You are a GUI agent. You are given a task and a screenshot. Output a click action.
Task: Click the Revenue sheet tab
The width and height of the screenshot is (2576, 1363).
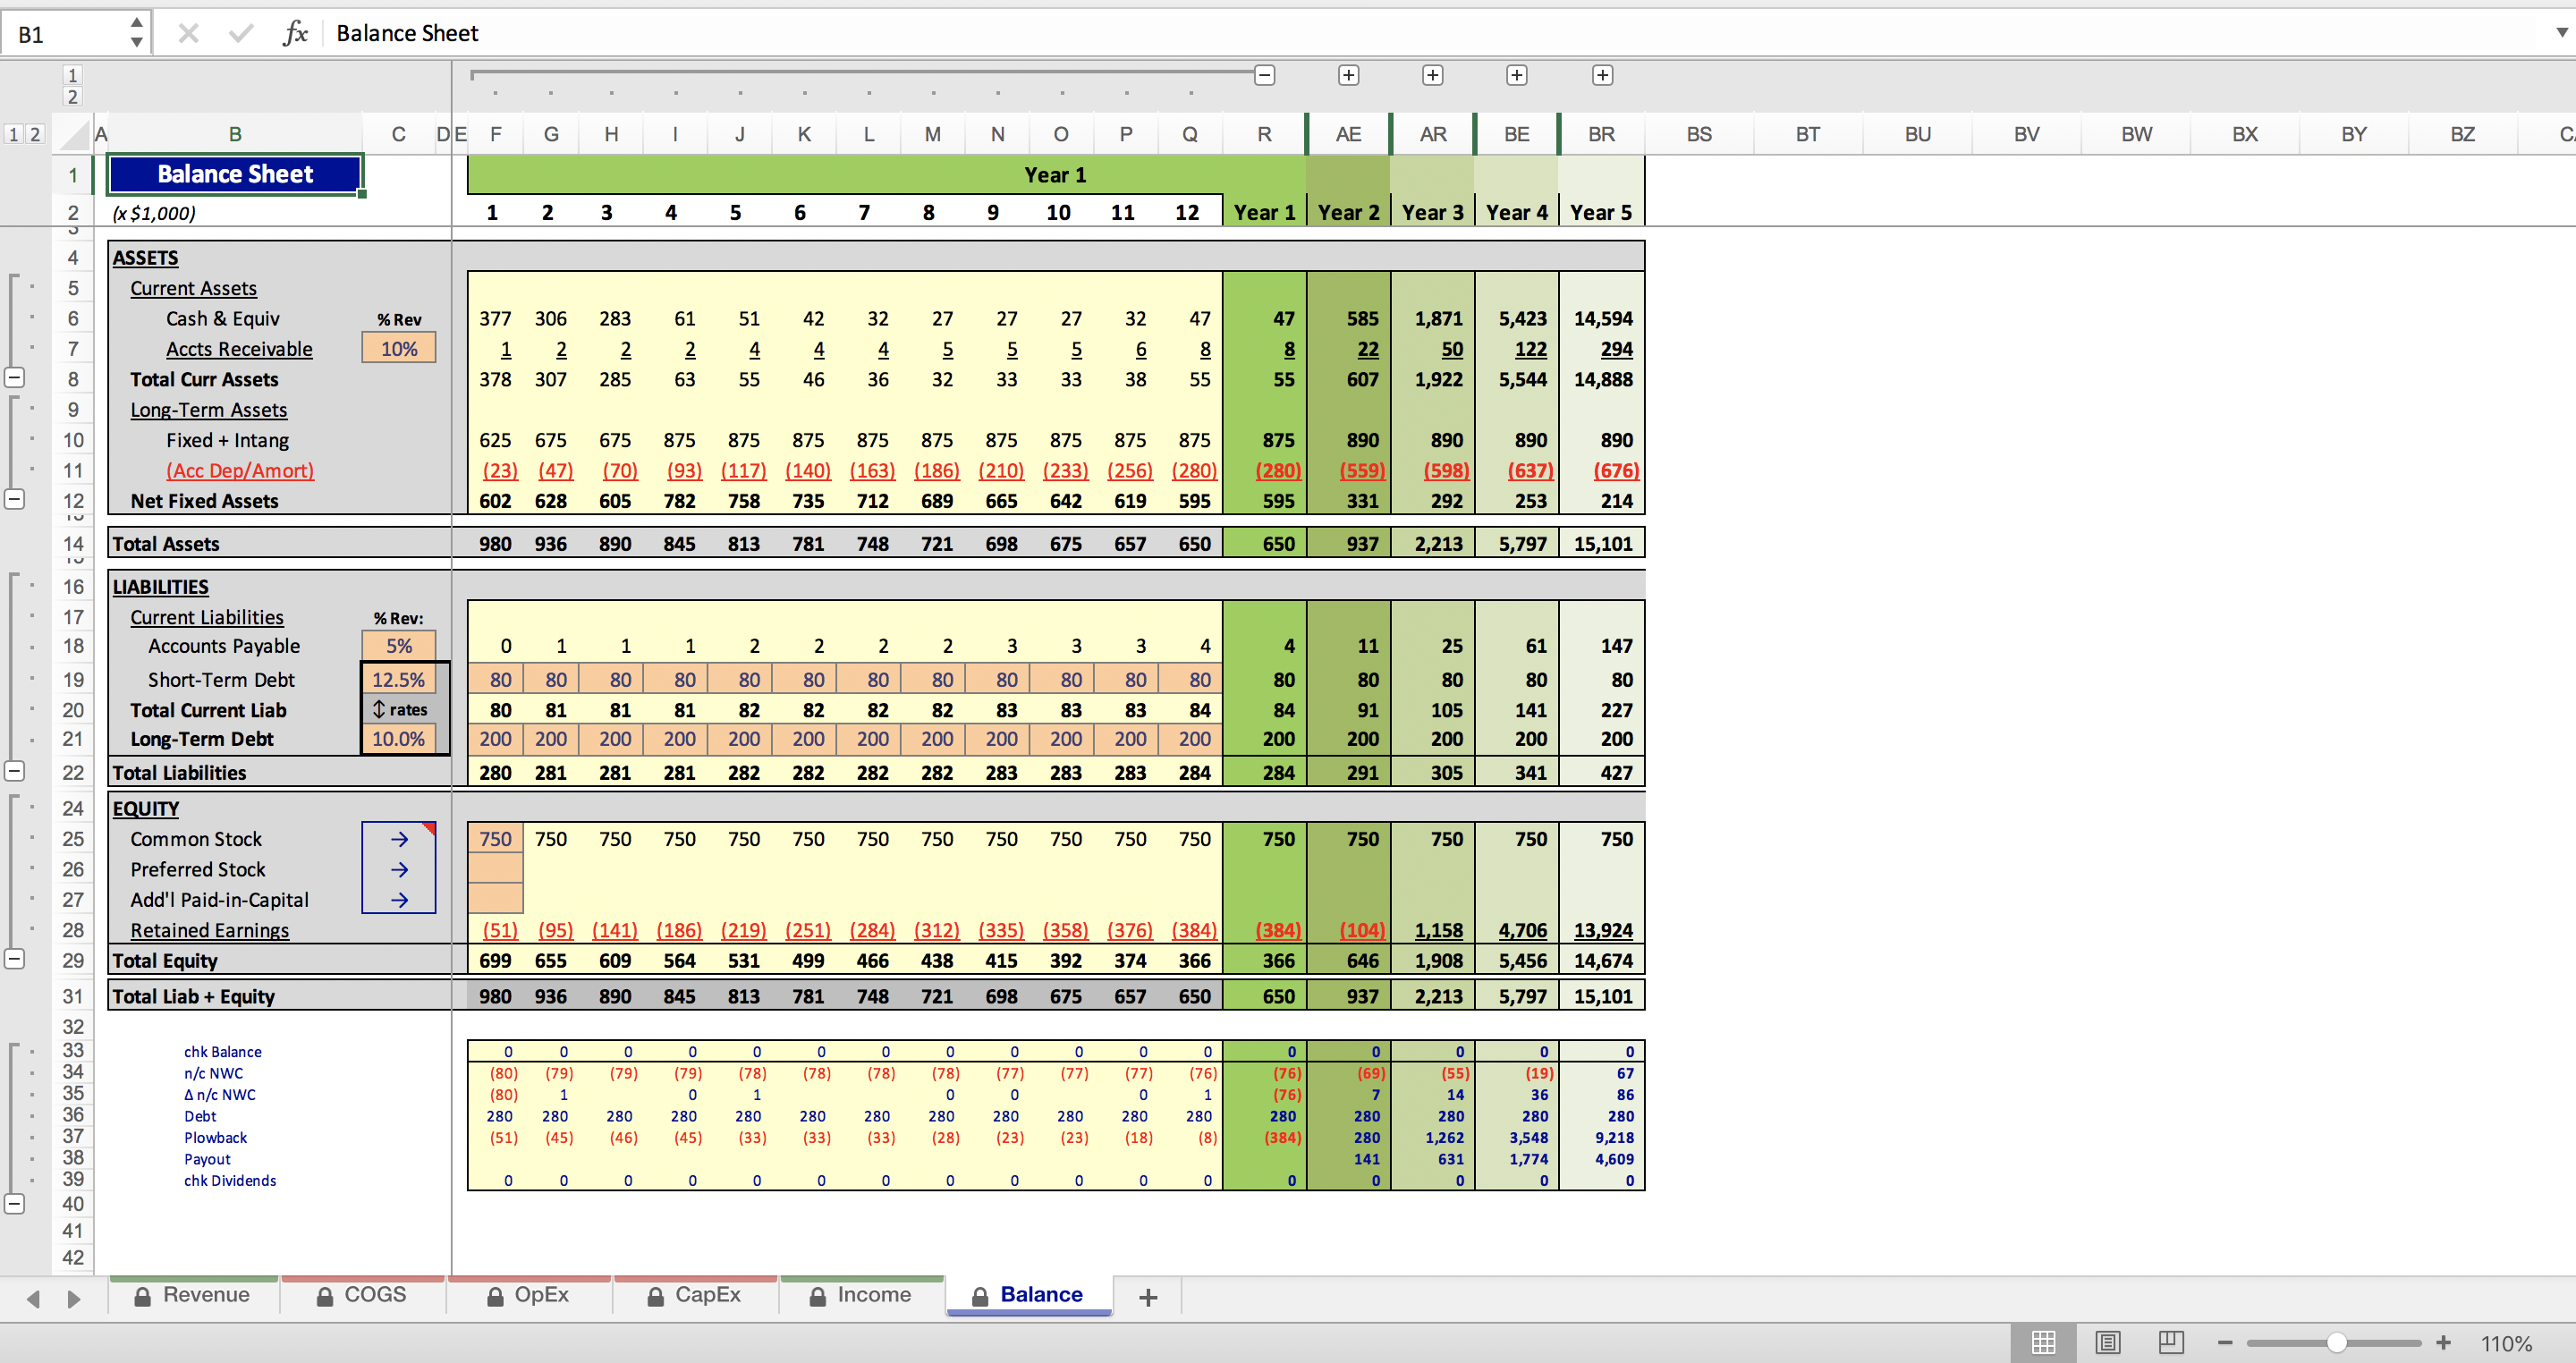(205, 1297)
